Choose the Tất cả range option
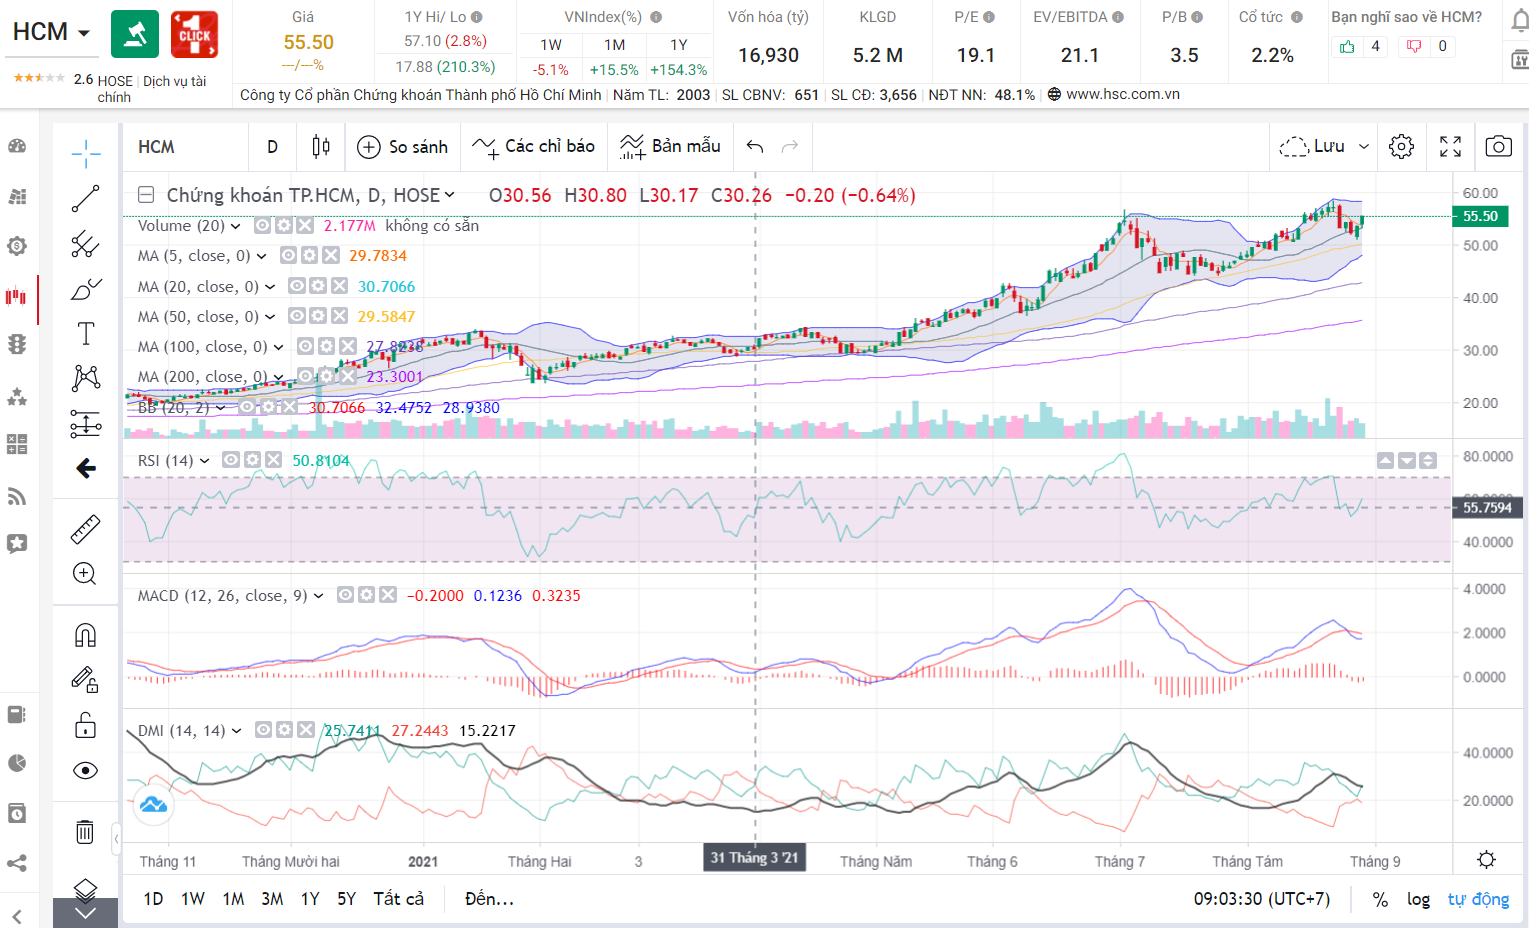Screen dimensions: 1529x928 tap(398, 899)
